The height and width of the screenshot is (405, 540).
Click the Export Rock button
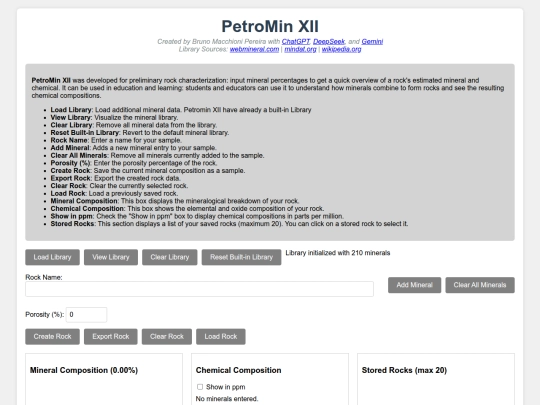pos(111,336)
